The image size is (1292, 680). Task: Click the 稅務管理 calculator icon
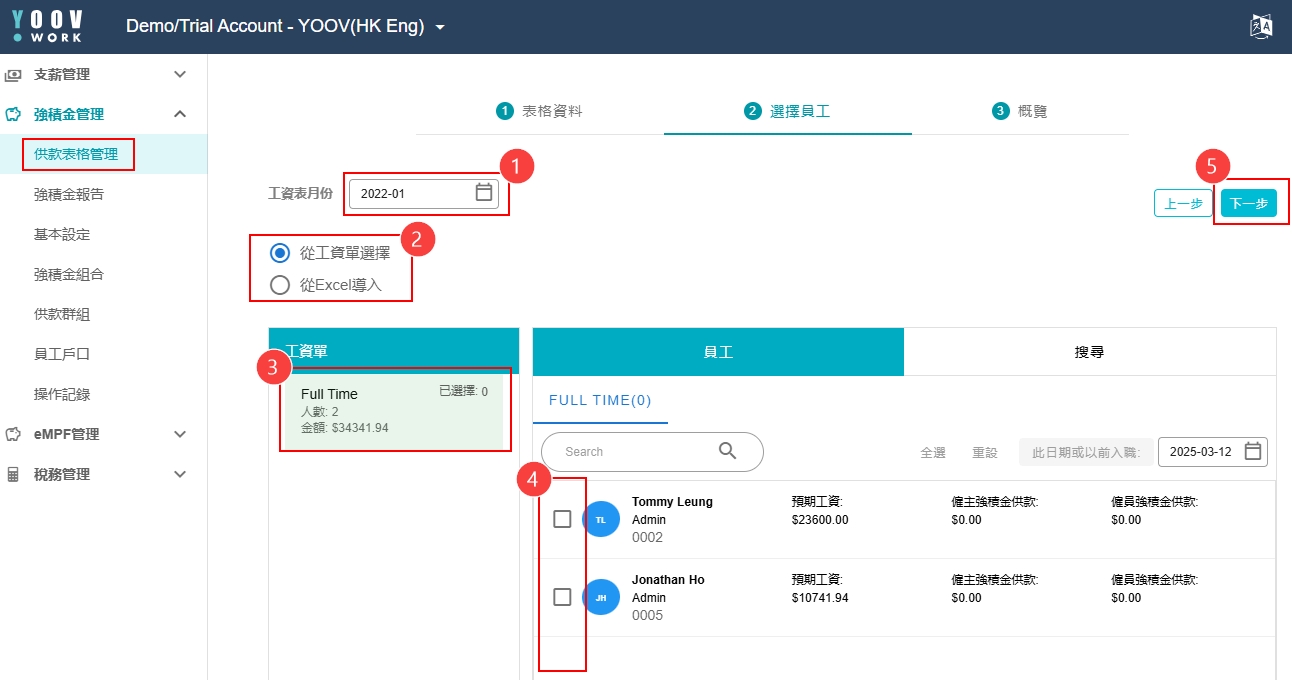(x=13, y=475)
